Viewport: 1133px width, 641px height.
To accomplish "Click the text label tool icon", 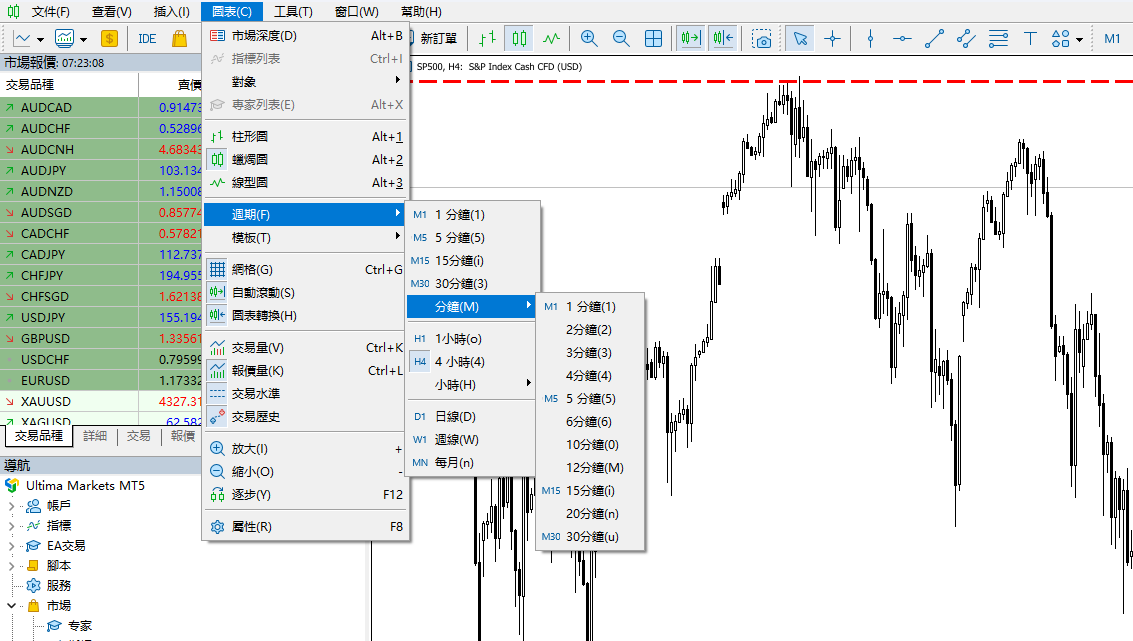I will (x=1030, y=39).
